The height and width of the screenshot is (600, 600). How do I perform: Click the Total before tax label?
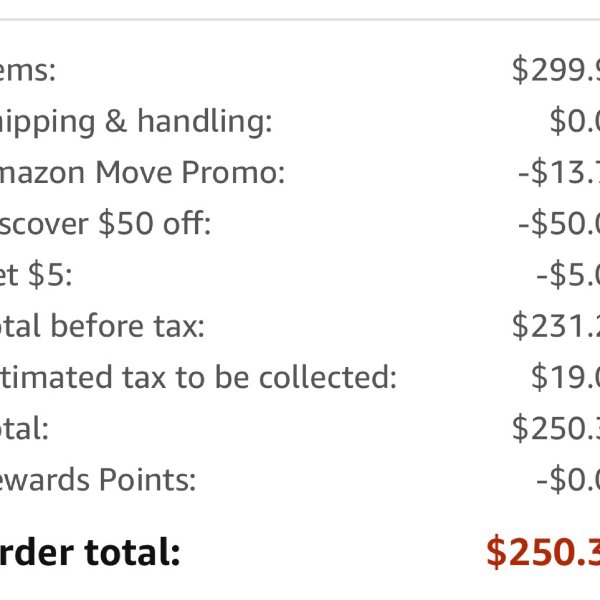pyautogui.click(x=102, y=326)
